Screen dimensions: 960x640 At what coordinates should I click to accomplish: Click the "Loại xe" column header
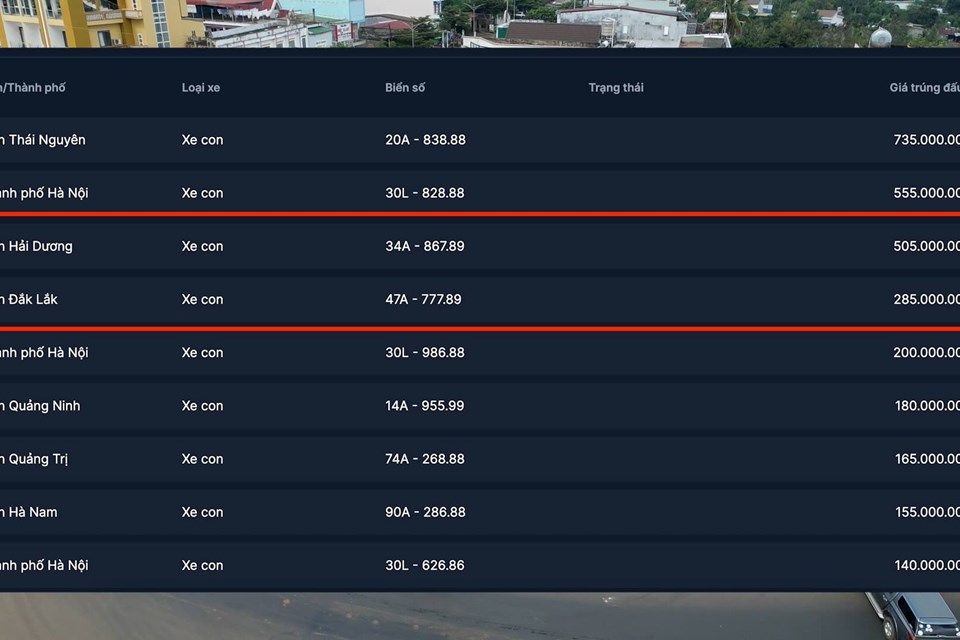point(201,88)
